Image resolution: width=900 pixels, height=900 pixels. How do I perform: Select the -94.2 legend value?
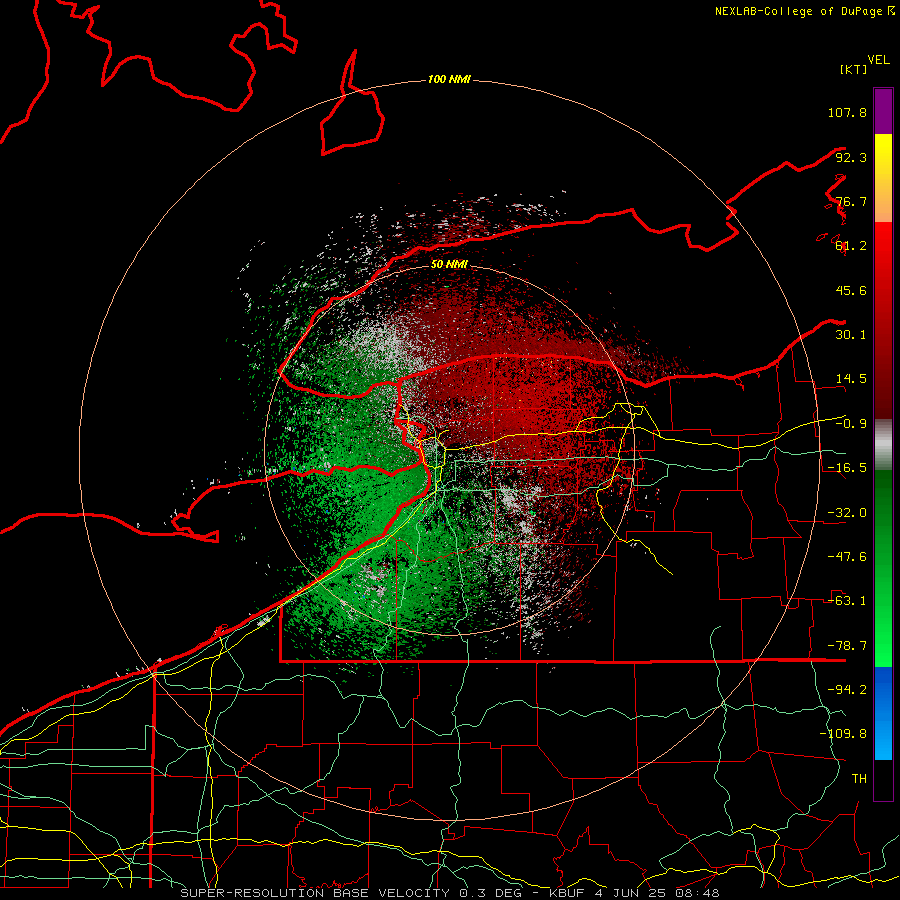(x=847, y=689)
